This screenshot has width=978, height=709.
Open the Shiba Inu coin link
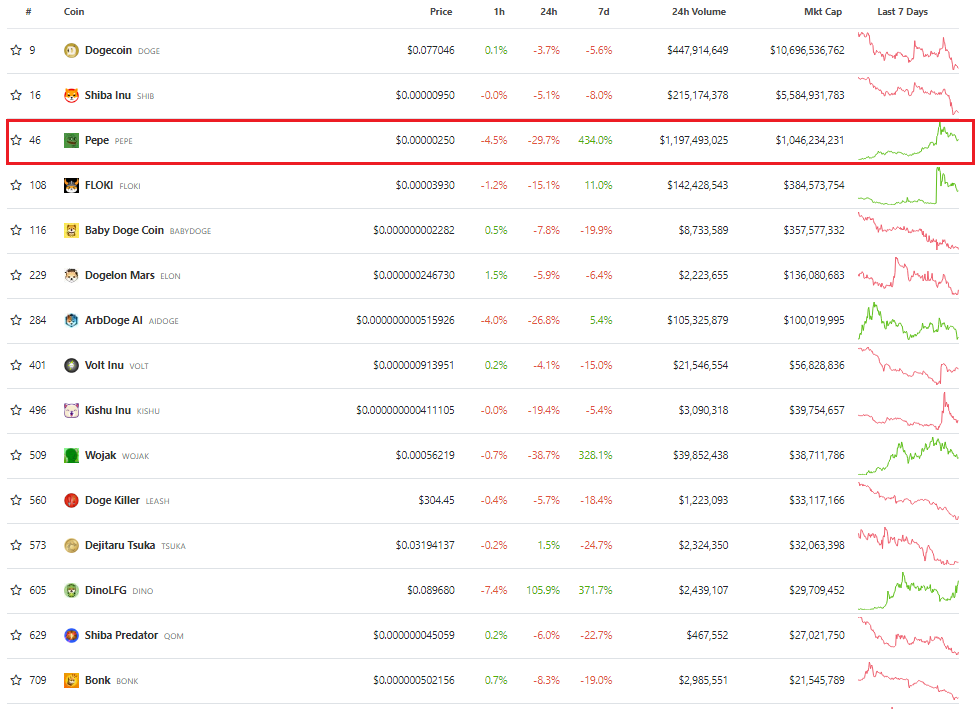pyautogui.click(x=108, y=95)
